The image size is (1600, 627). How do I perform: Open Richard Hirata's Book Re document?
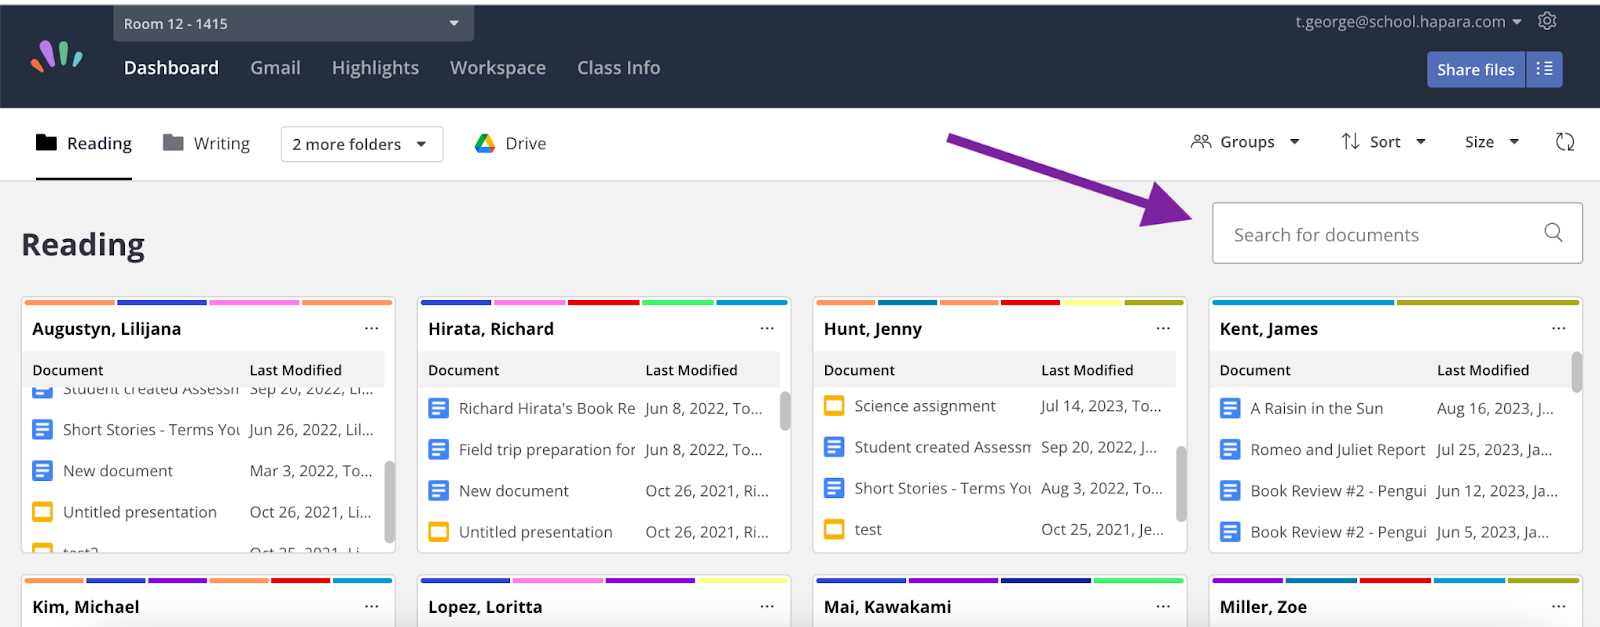(x=547, y=408)
